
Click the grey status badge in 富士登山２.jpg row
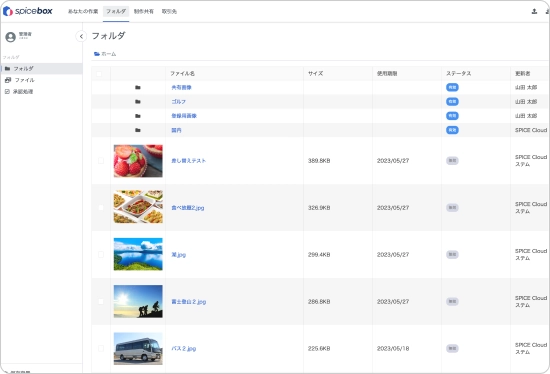coord(452,302)
